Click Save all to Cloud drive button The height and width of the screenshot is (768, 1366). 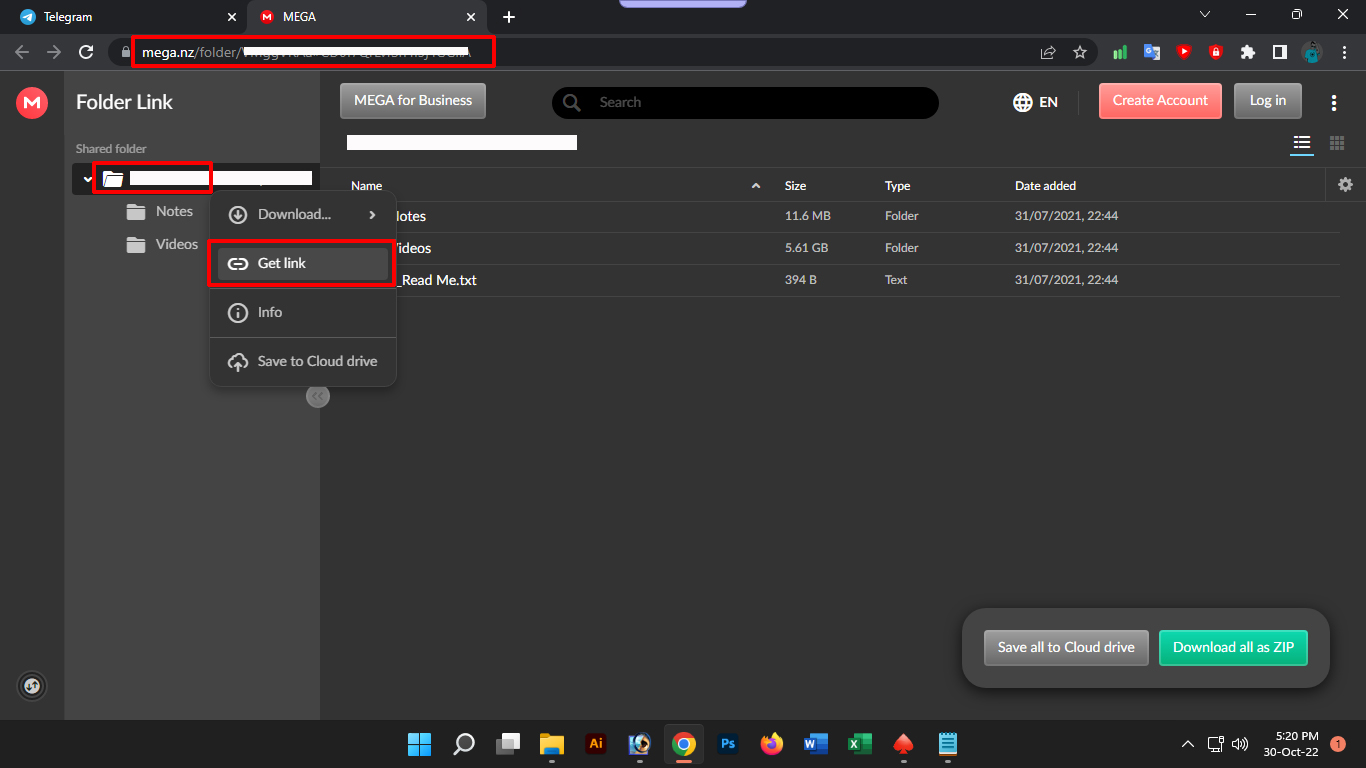point(1066,647)
